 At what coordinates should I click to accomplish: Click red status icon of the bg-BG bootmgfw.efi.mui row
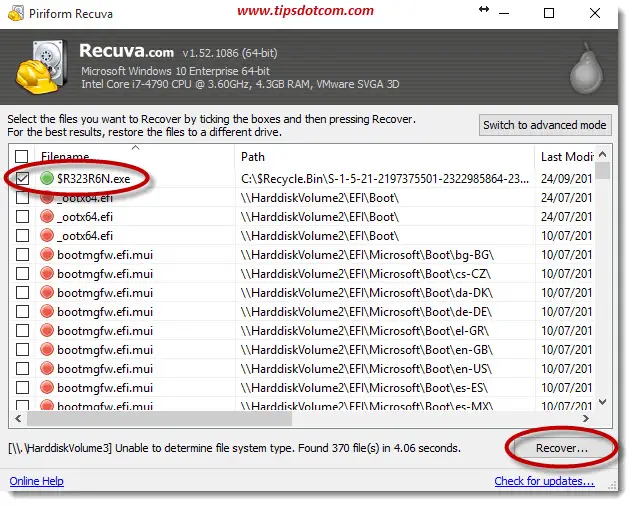[47, 254]
